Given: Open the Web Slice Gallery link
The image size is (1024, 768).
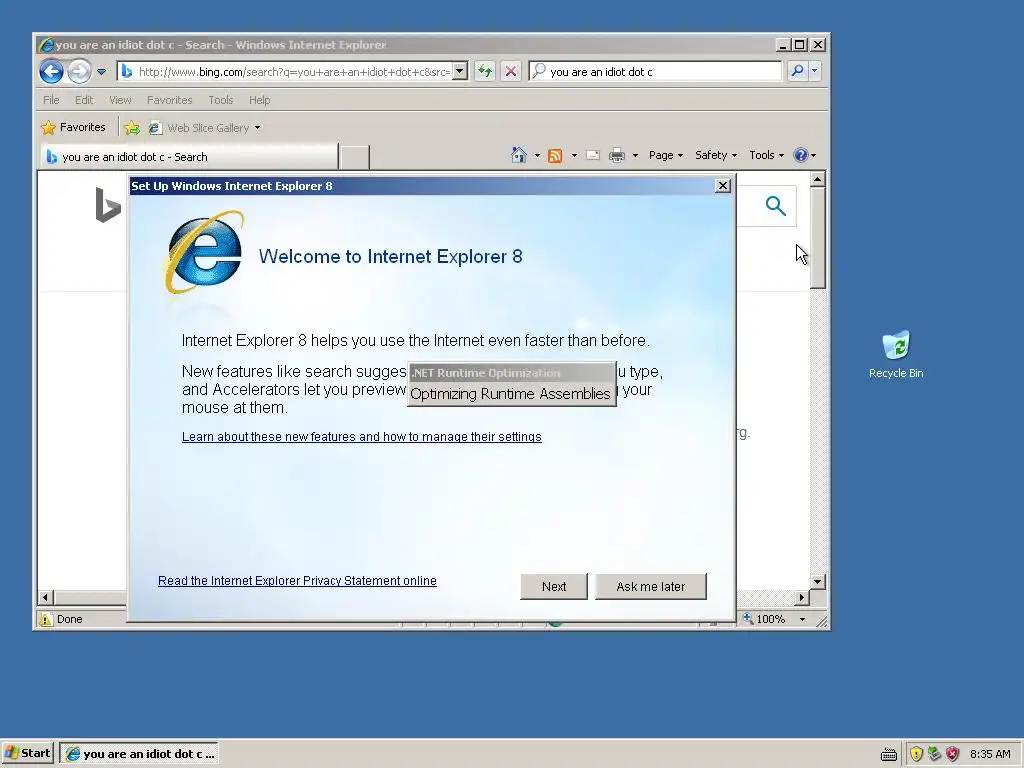Looking at the screenshot, I should pos(205,128).
